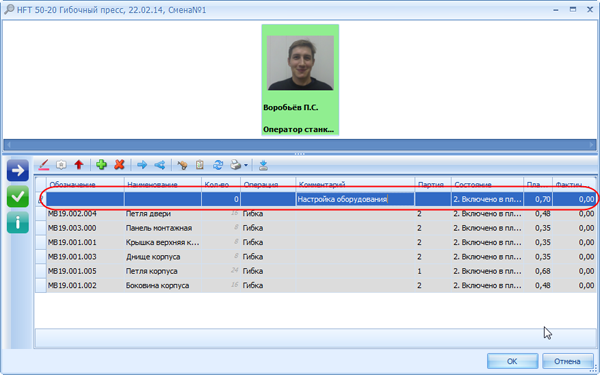Click the clipboard toolbar icon

click(x=200, y=165)
